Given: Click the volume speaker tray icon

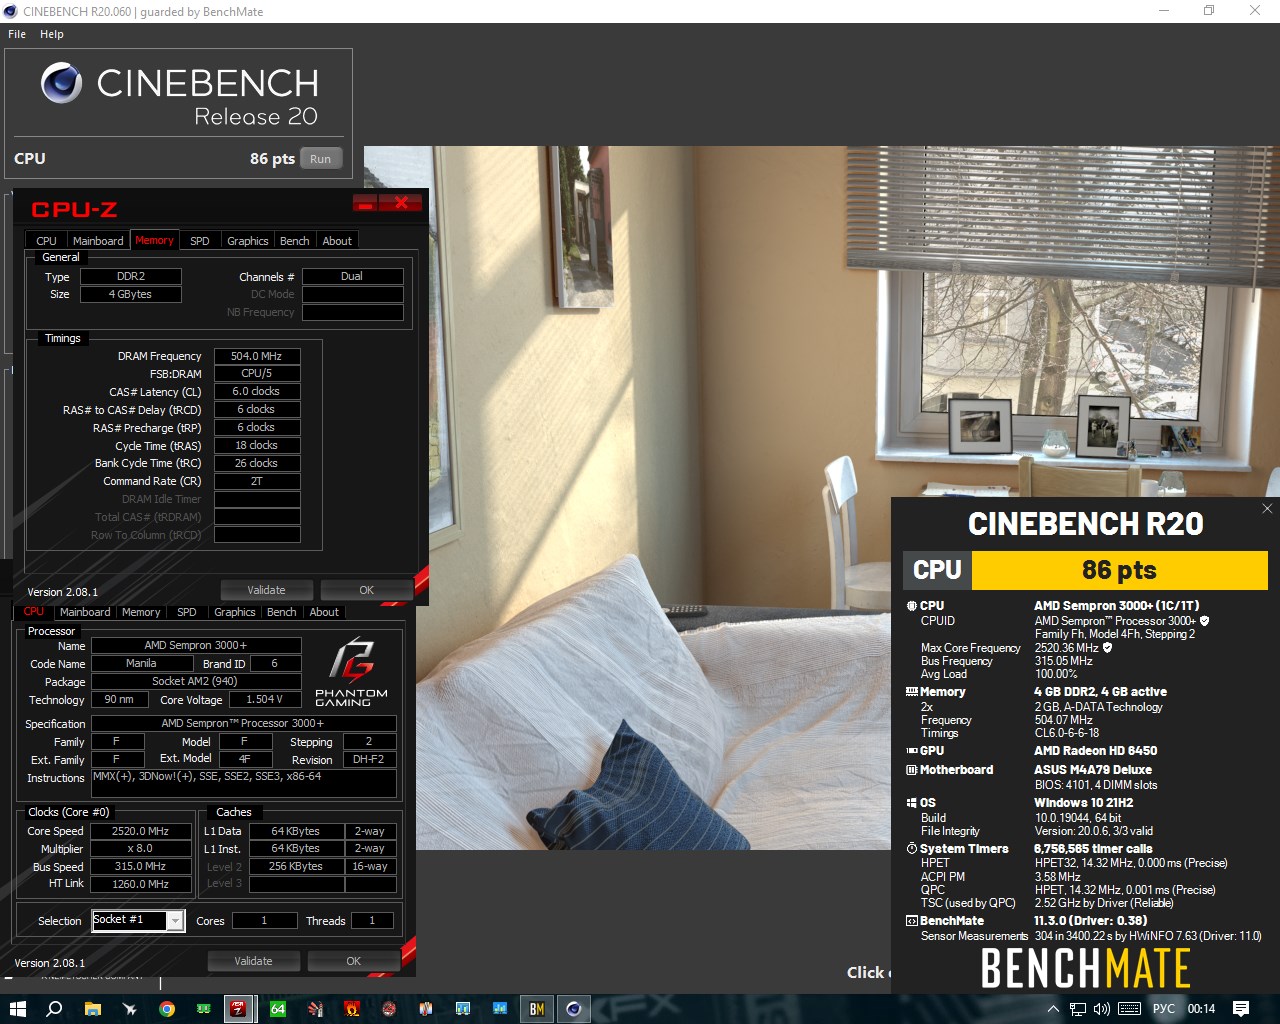Looking at the screenshot, I should click(x=1103, y=1009).
